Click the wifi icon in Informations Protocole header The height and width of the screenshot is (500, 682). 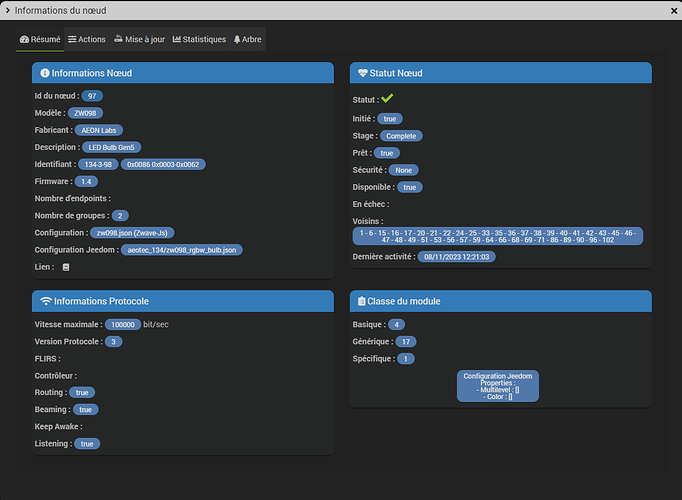(45, 301)
